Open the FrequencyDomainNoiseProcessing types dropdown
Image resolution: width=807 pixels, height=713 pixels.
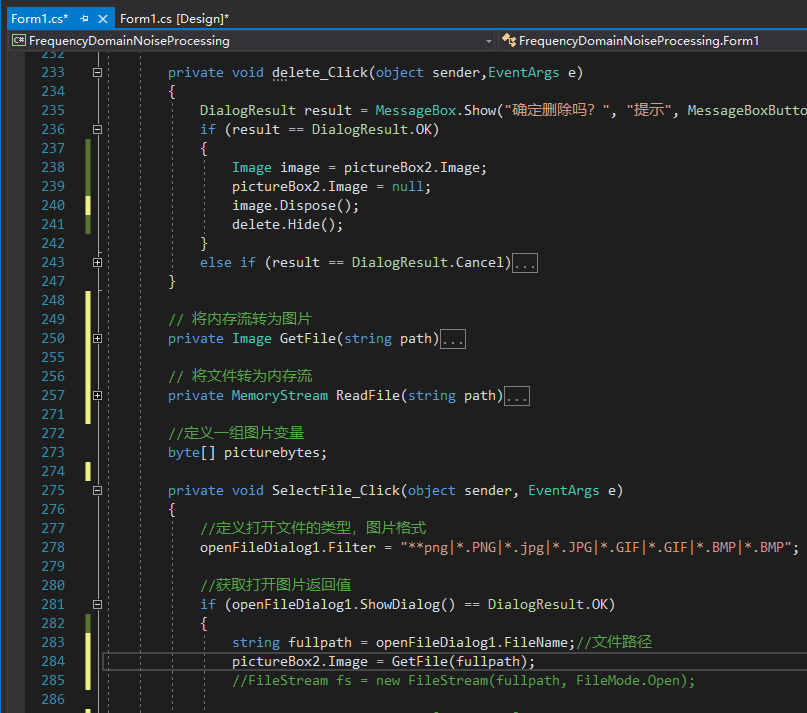pos(489,41)
